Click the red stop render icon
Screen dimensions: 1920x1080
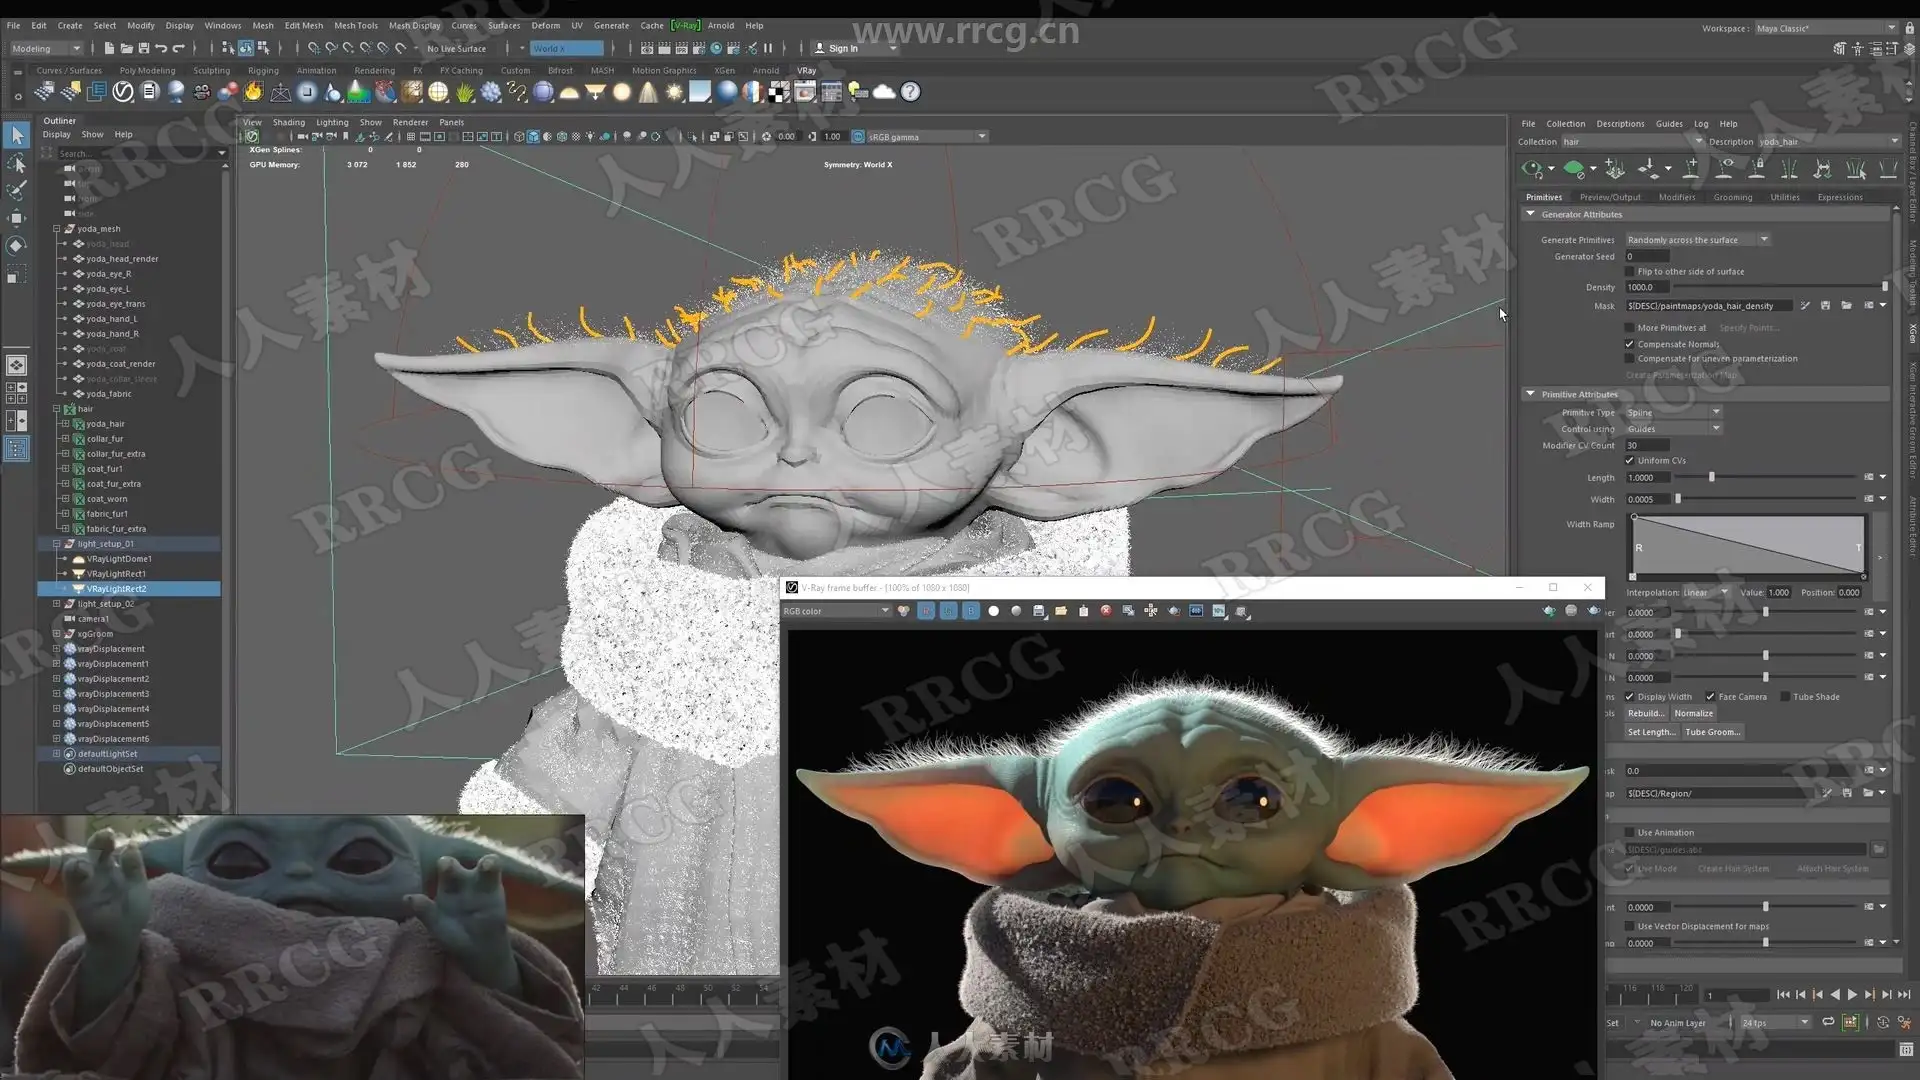[1106, 611]
